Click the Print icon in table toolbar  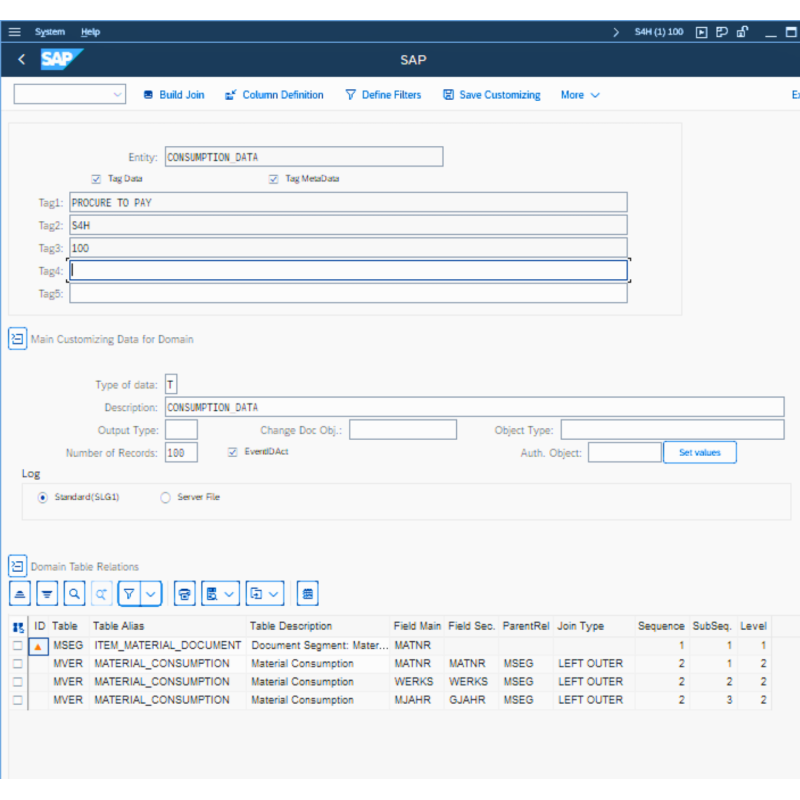184,593
